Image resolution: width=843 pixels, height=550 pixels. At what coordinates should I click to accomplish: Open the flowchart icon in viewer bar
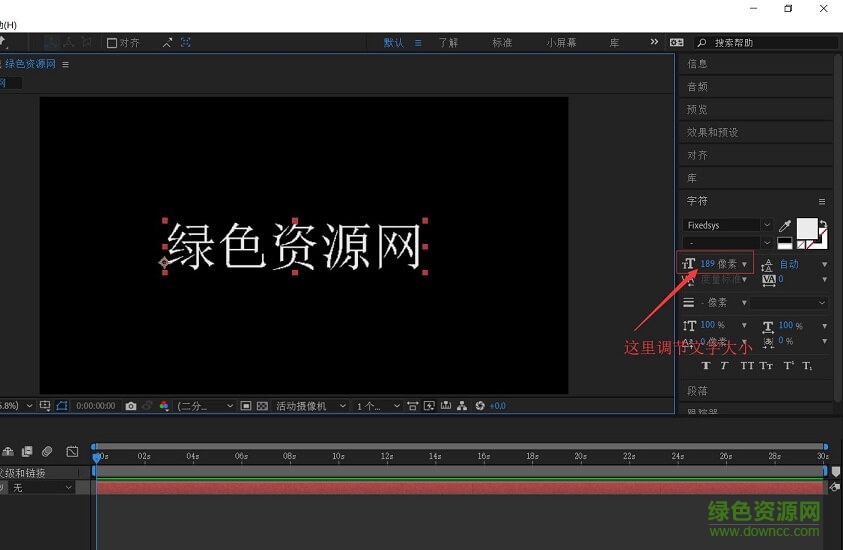(x=462, y=406)
